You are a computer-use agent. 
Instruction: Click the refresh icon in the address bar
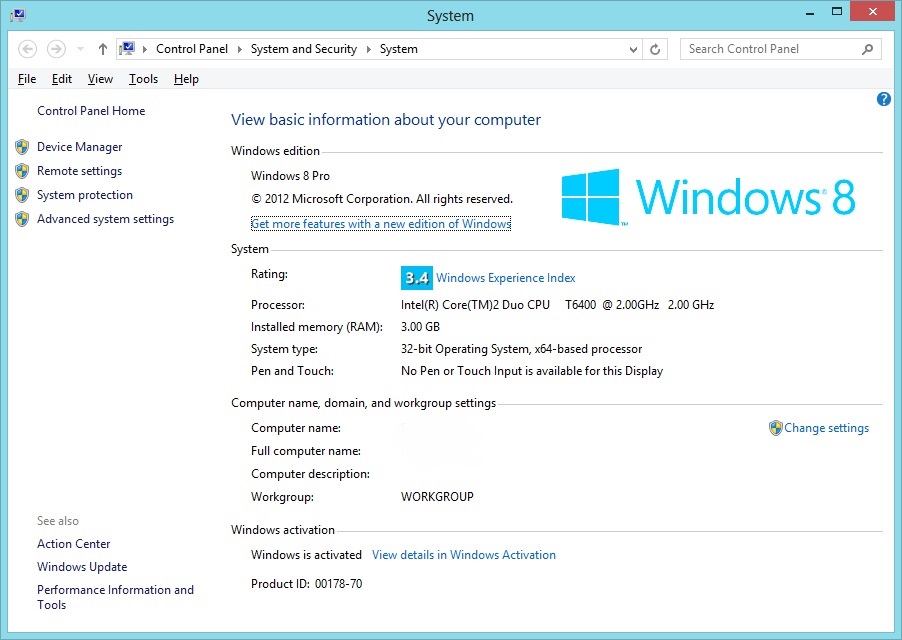click(x=655, y=48)
